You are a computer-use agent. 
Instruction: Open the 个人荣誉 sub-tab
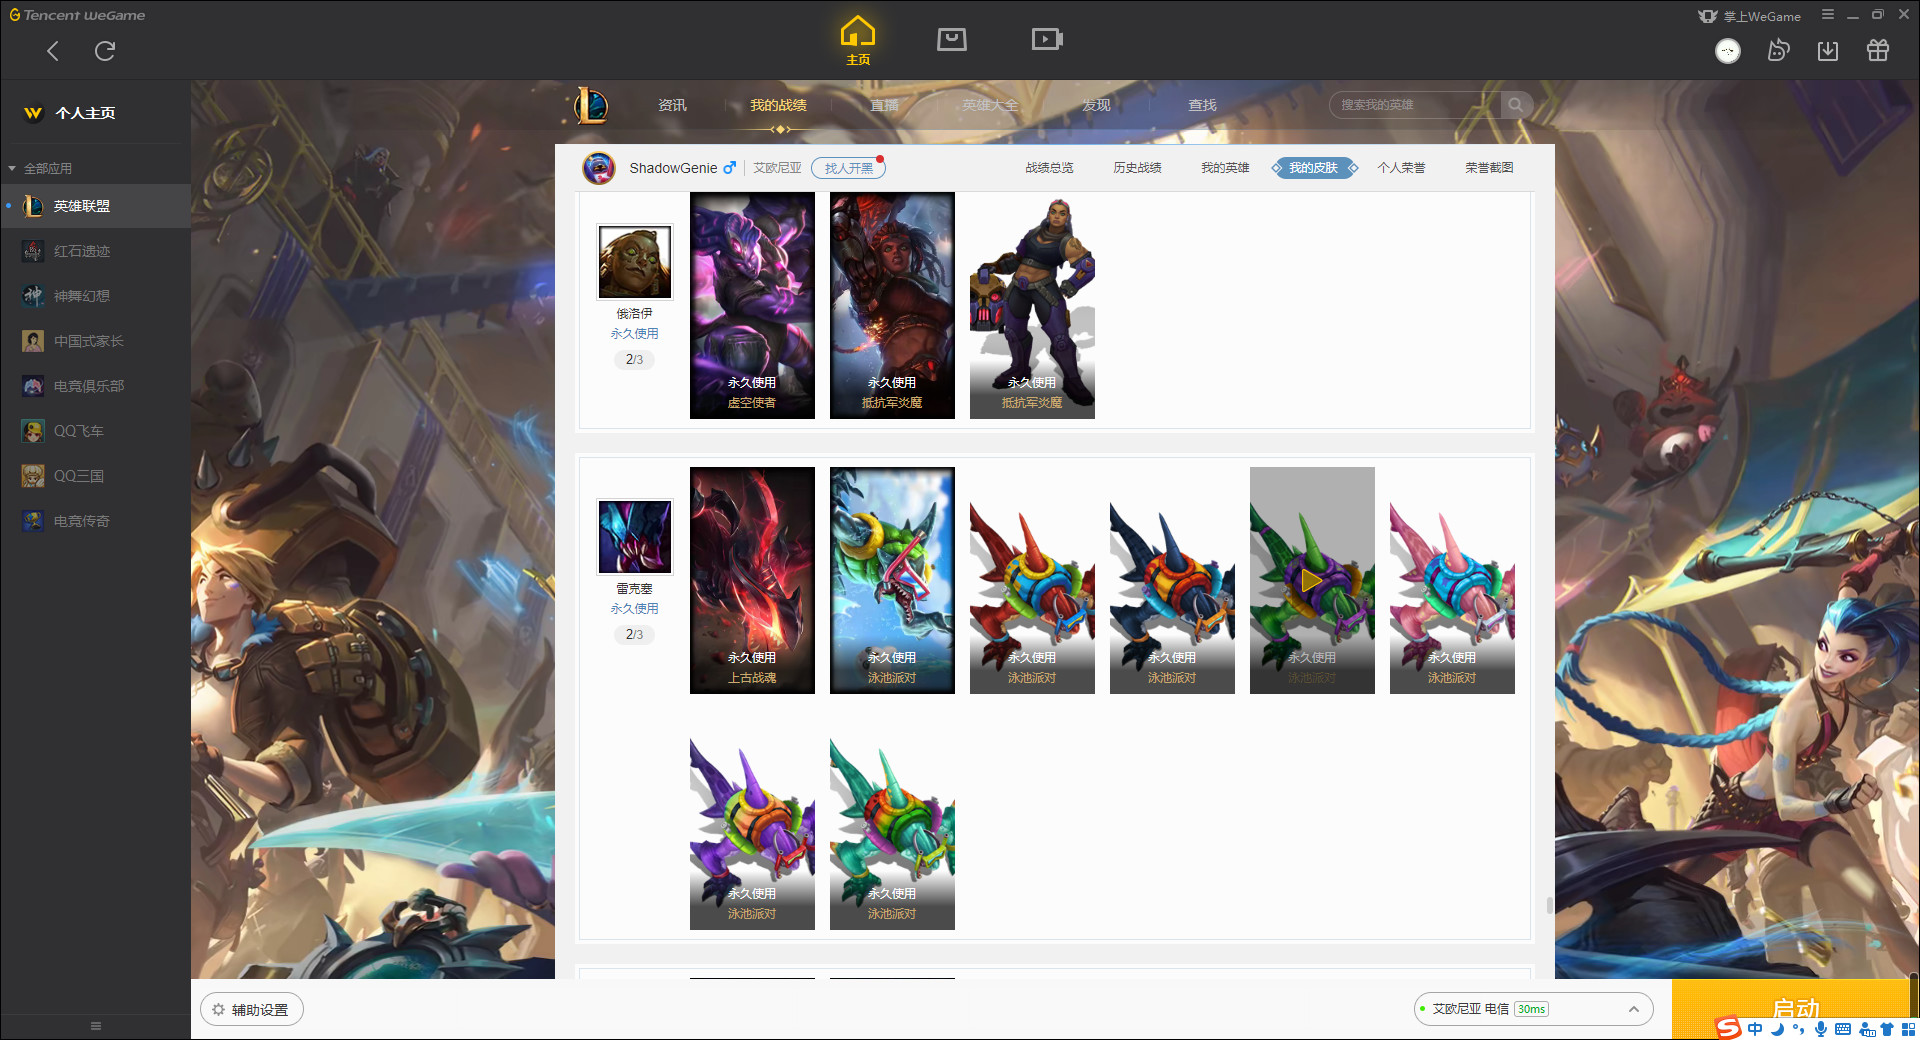point(1401,168)
